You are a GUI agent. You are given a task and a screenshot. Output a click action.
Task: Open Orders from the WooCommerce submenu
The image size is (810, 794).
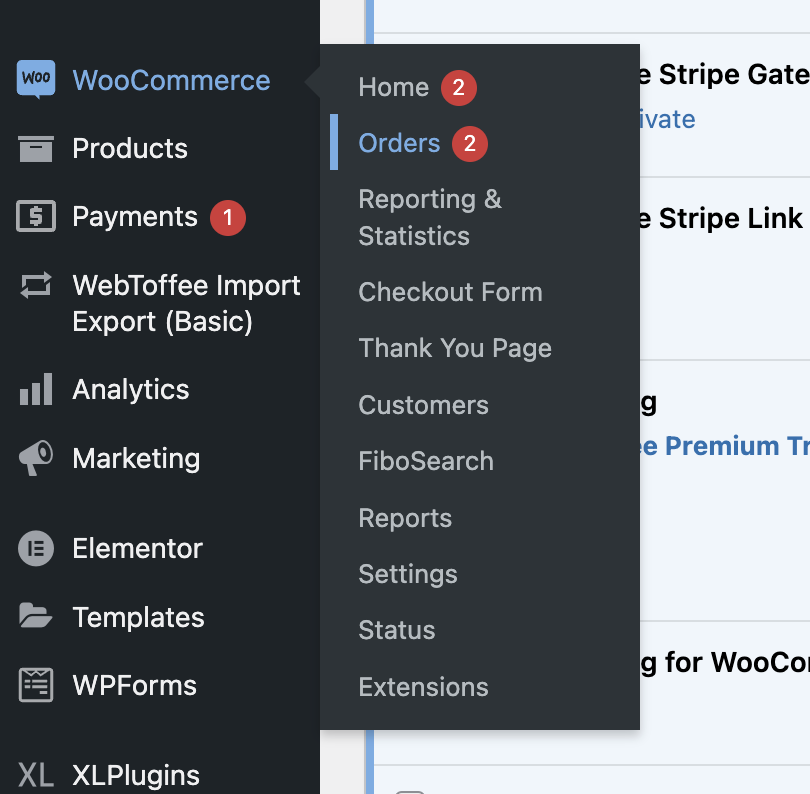[x=399, y=144]
